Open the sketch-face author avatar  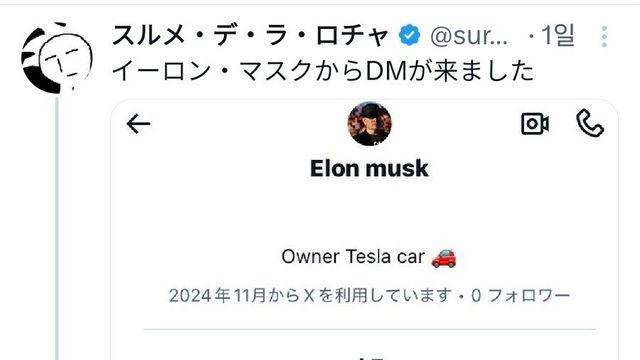click(56, 58)
